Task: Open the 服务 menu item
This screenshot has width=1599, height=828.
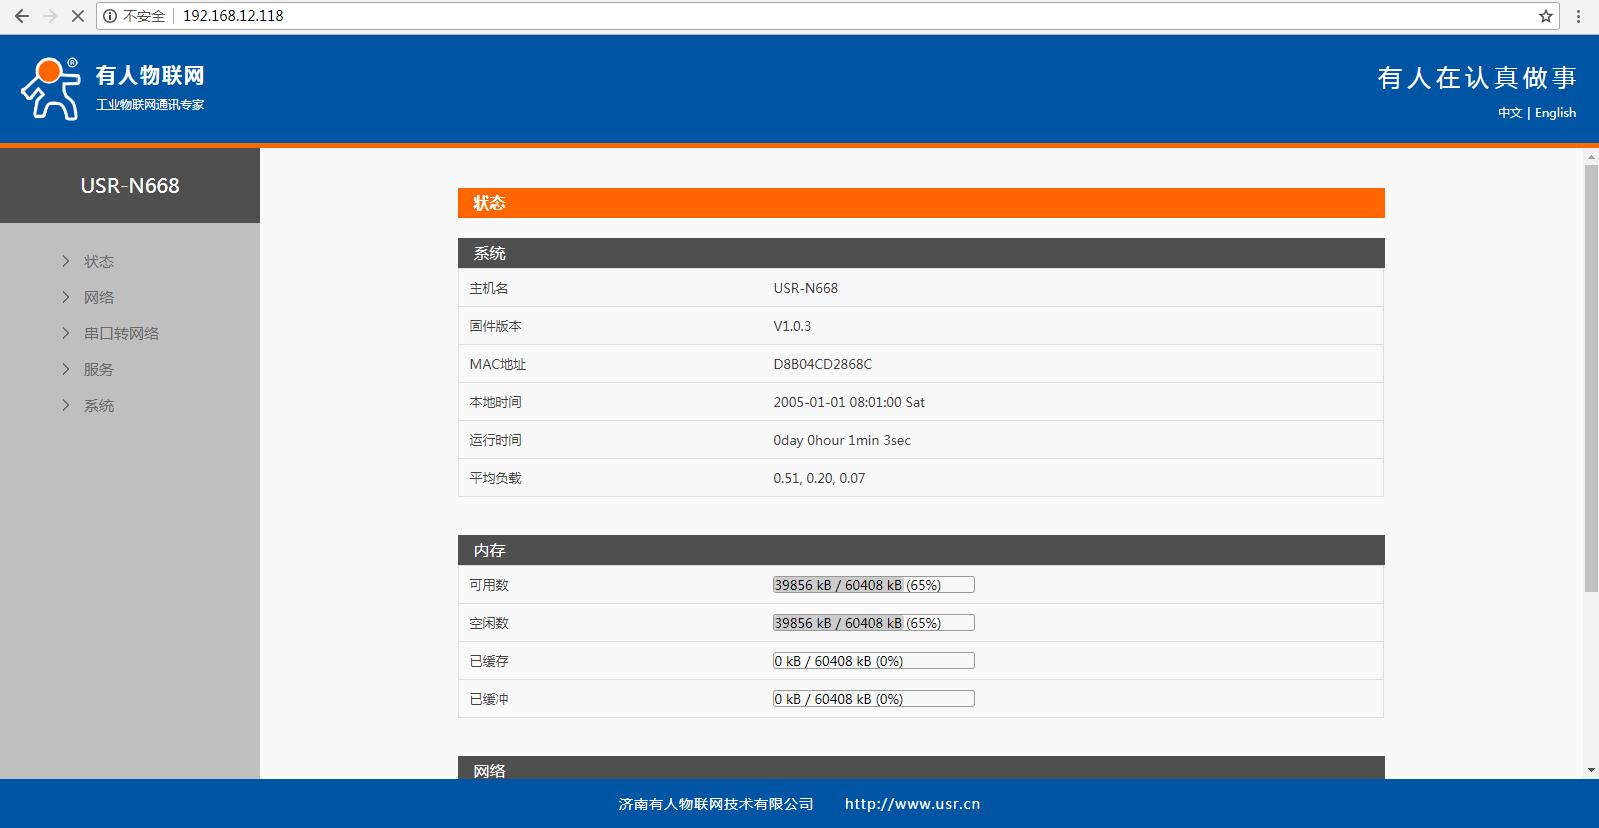Action: tap(98, 369)
